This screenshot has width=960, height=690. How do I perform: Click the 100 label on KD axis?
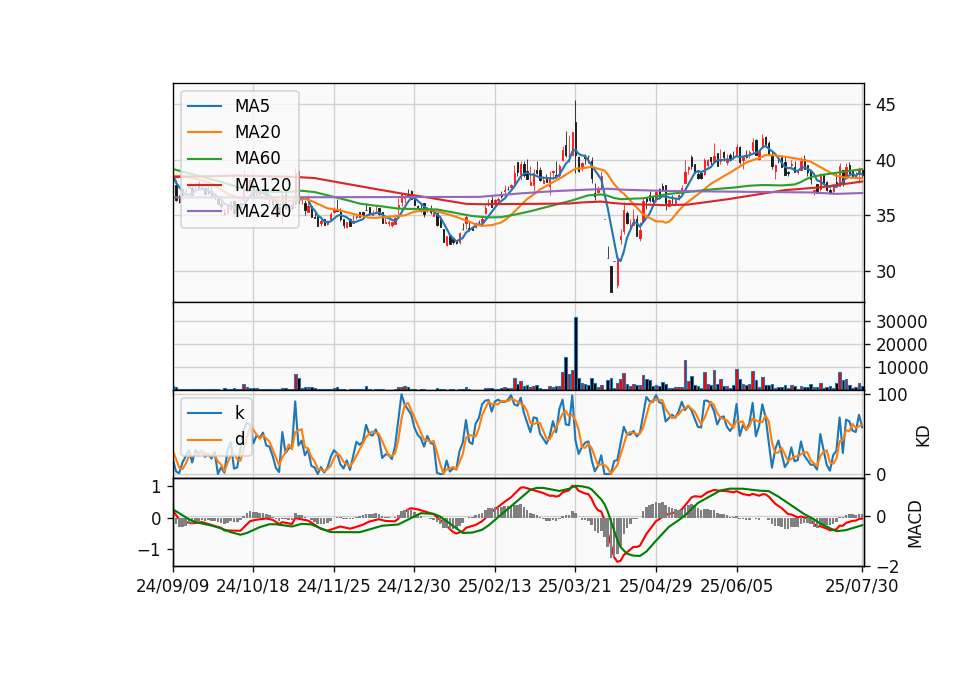[x=892, y=396]
